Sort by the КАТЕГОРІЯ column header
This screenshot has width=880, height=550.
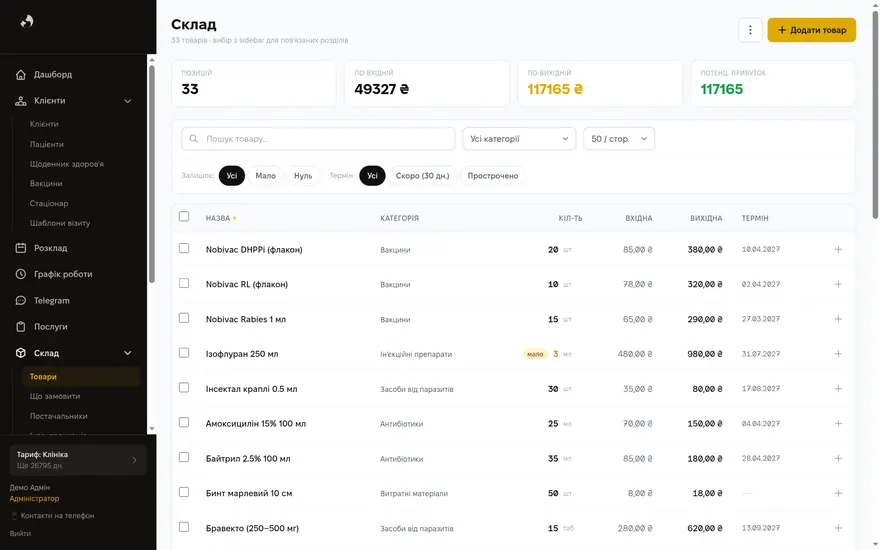click(400, 218)
